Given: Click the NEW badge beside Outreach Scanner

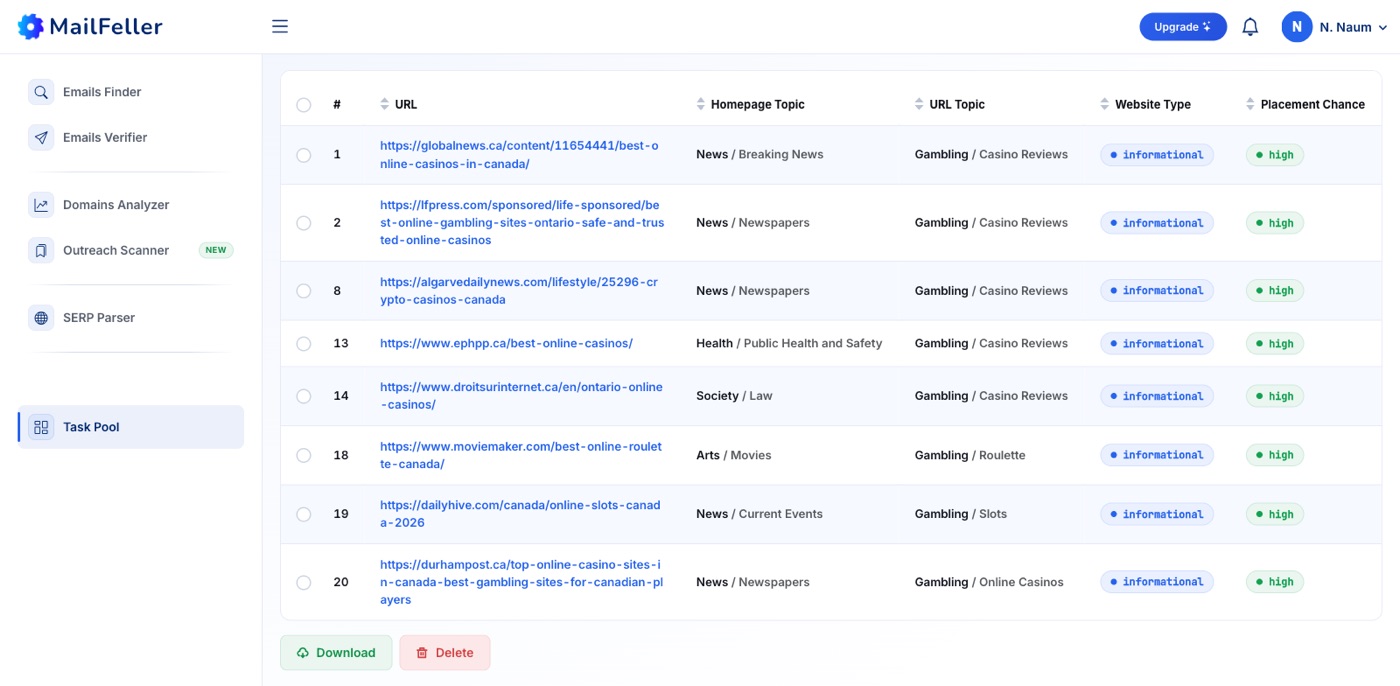Looking at the screenshot, I should (216, 250).
